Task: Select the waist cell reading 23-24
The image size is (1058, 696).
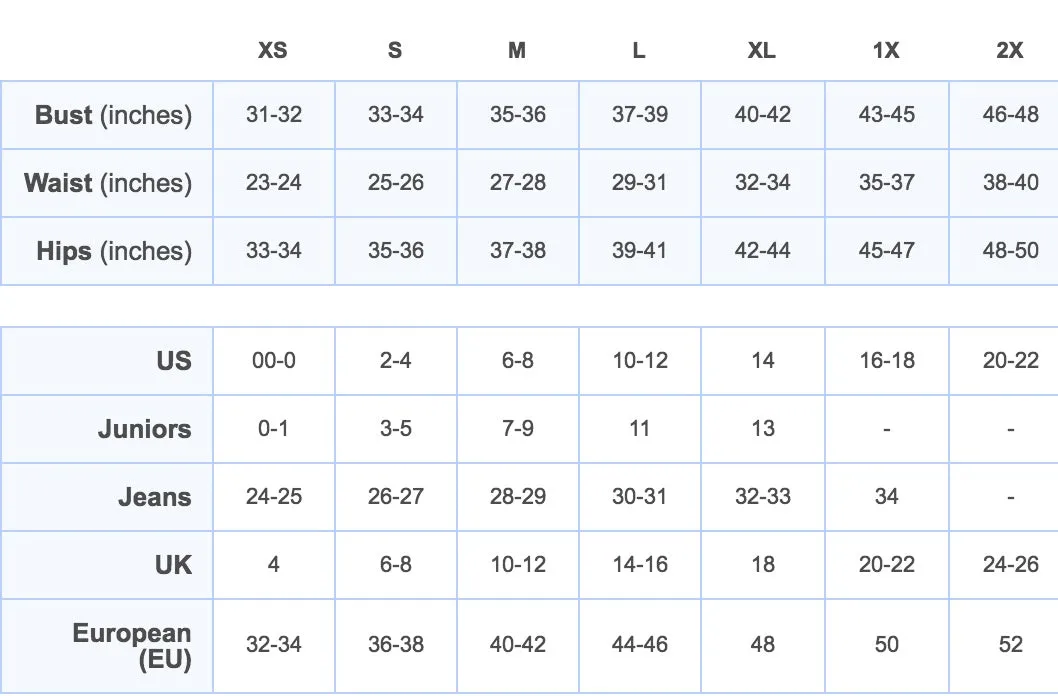Action: point(273,183)
